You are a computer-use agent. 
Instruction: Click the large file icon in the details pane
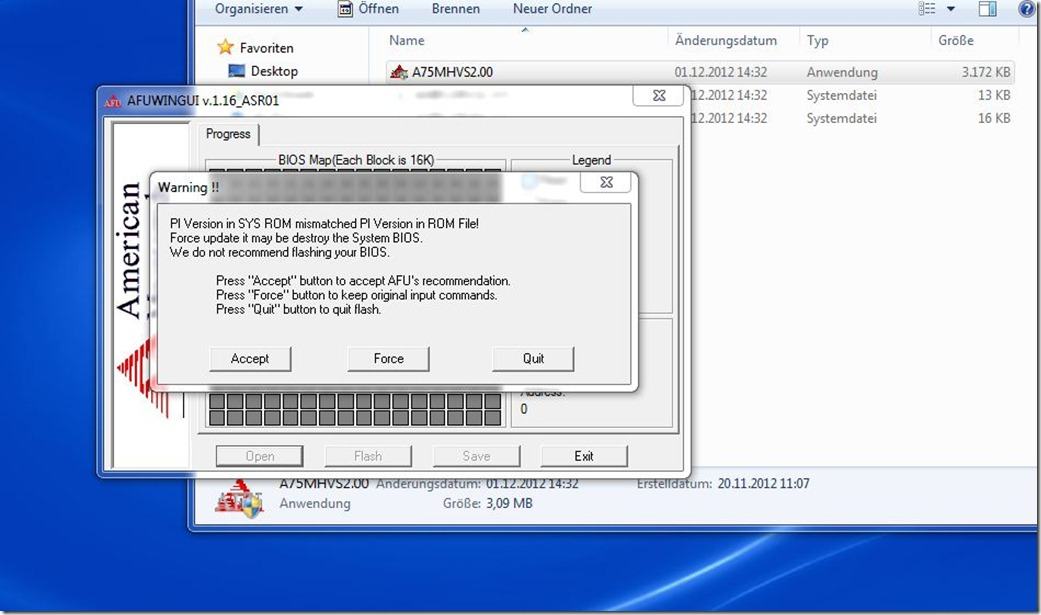click(x=239, y=499)
